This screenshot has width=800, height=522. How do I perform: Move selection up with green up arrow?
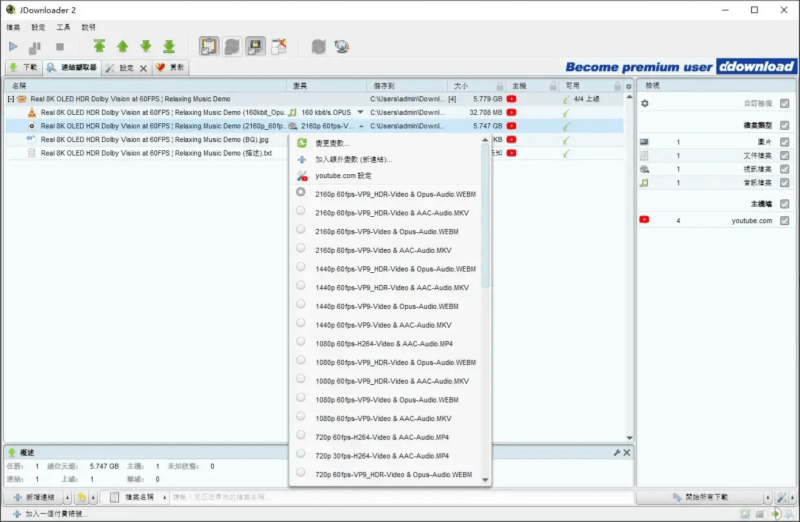122,46
